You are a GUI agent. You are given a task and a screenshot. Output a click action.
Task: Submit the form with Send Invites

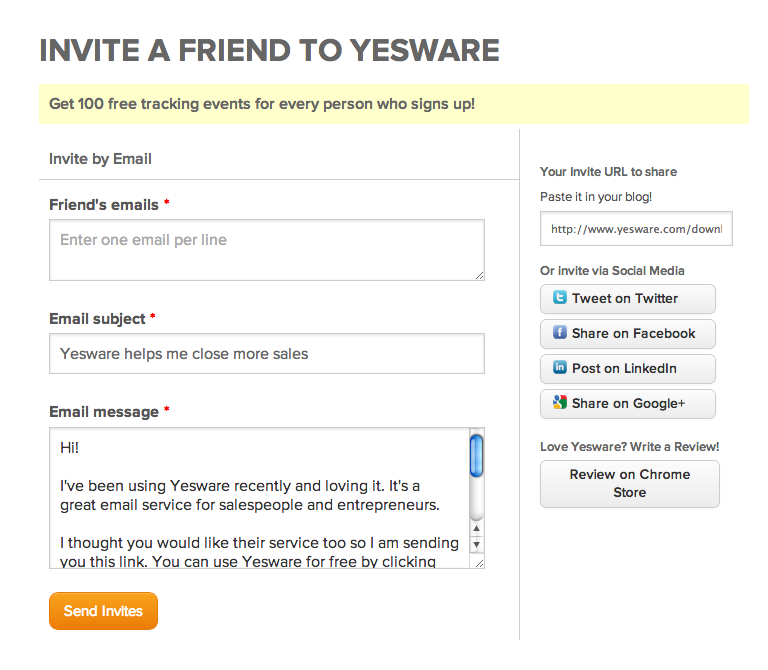point(103,611)
